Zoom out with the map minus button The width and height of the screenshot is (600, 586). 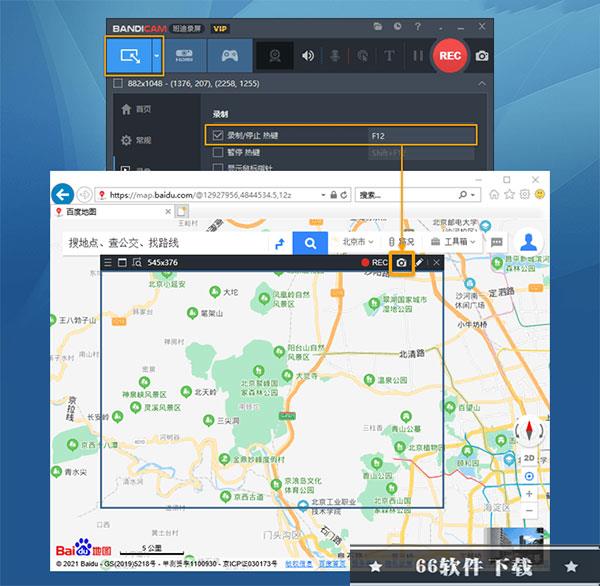[529, 511]
